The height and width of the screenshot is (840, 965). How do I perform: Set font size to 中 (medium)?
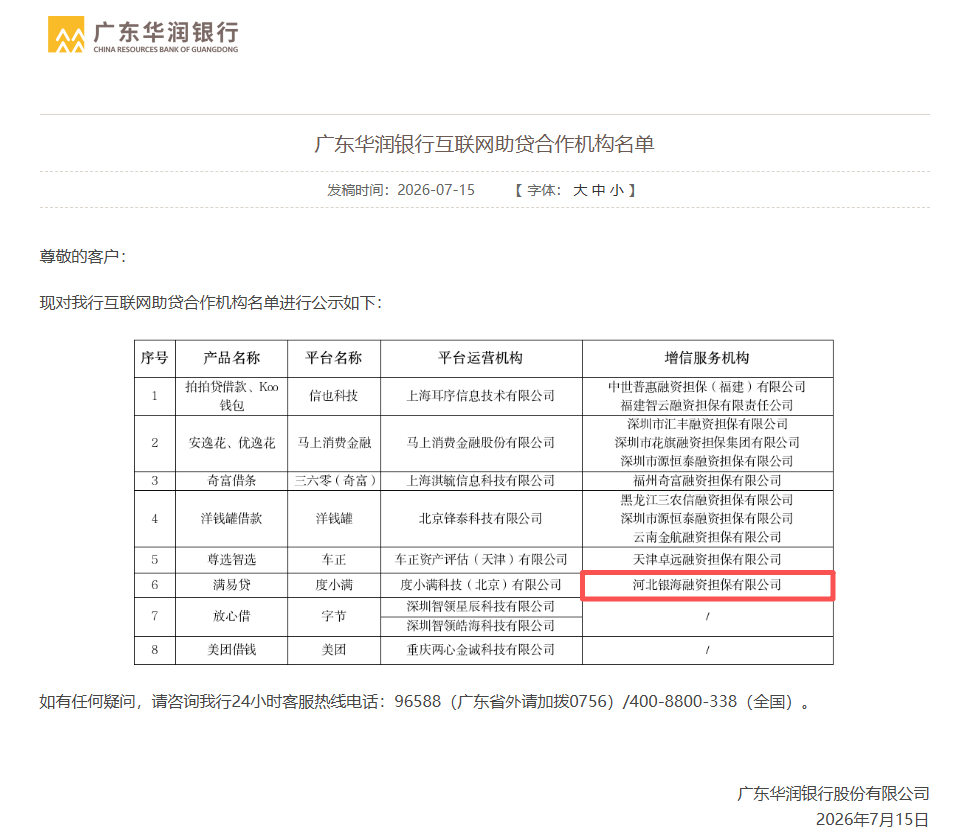(x=598, y=190)
